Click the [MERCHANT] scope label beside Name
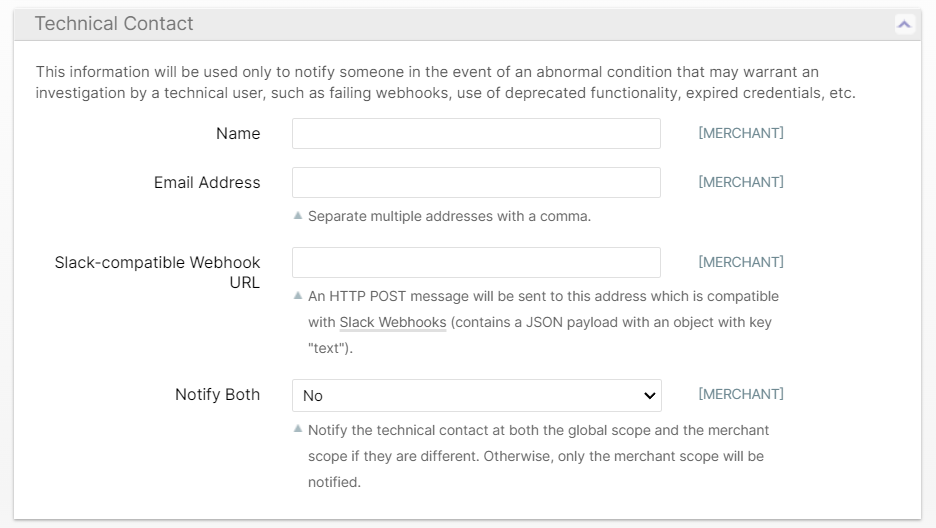Screen dimensions: 936x528 coord(741,133)
